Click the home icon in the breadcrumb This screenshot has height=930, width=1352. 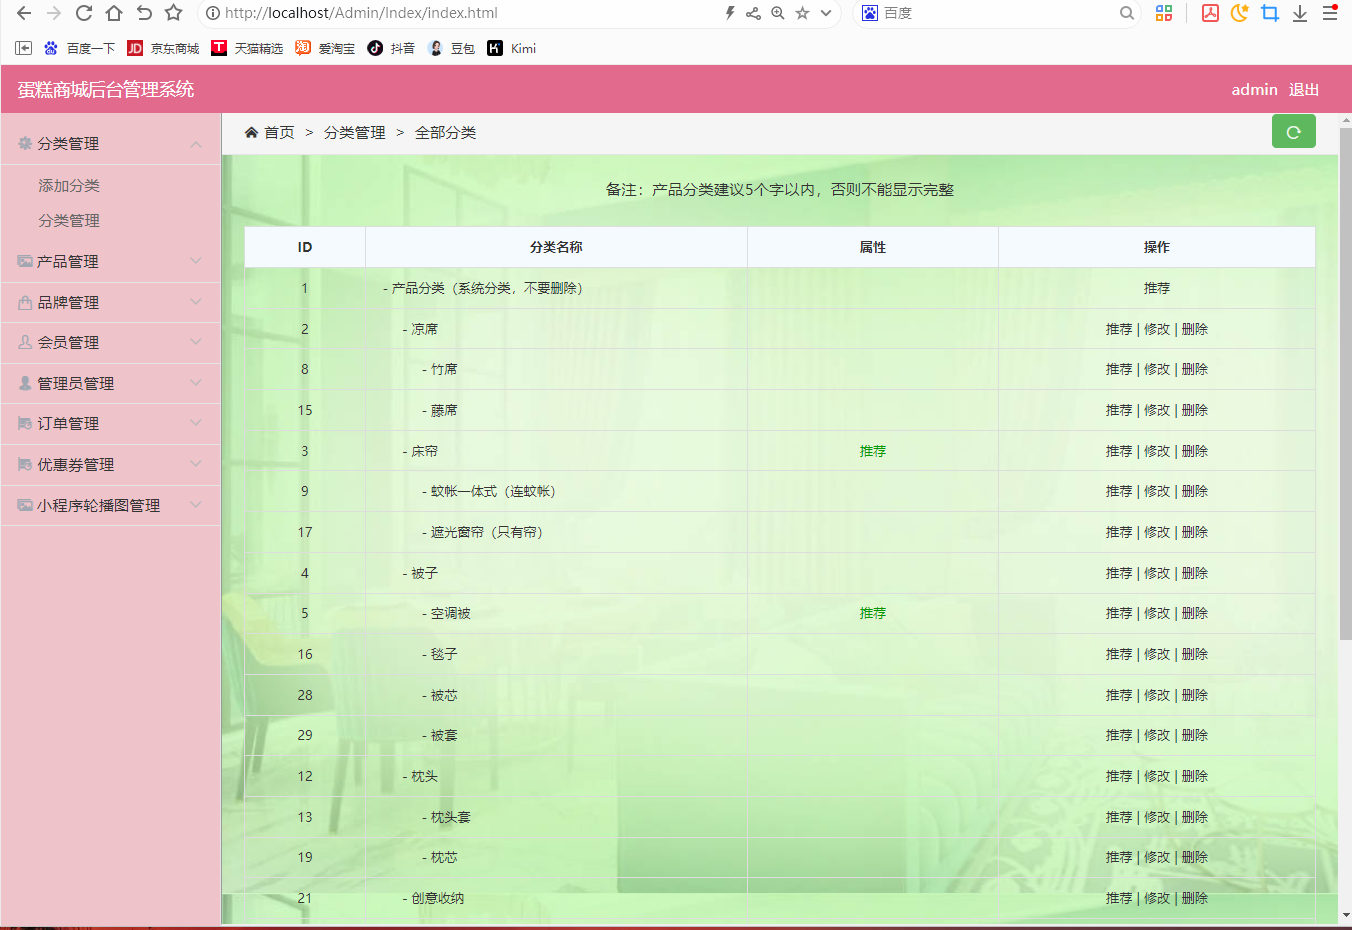point(251,130)
